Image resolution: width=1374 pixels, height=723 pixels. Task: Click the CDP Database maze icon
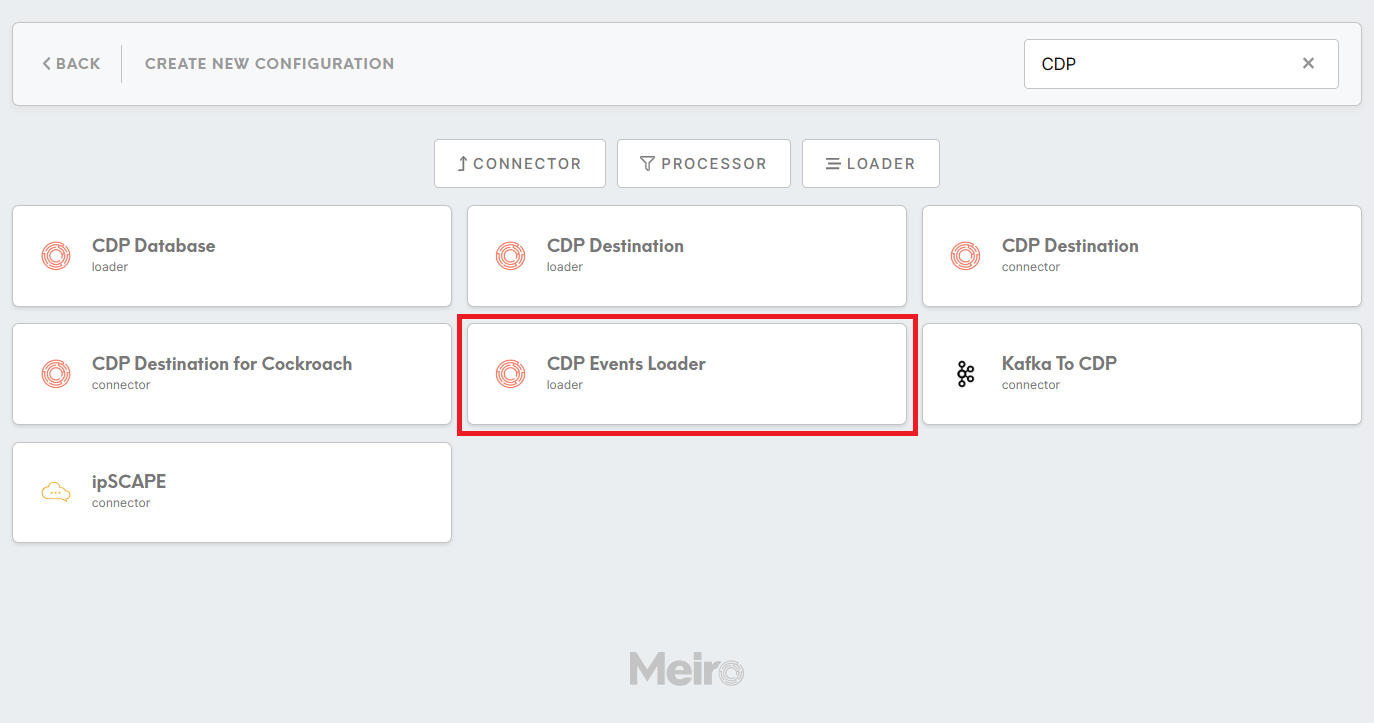point(56,256)
